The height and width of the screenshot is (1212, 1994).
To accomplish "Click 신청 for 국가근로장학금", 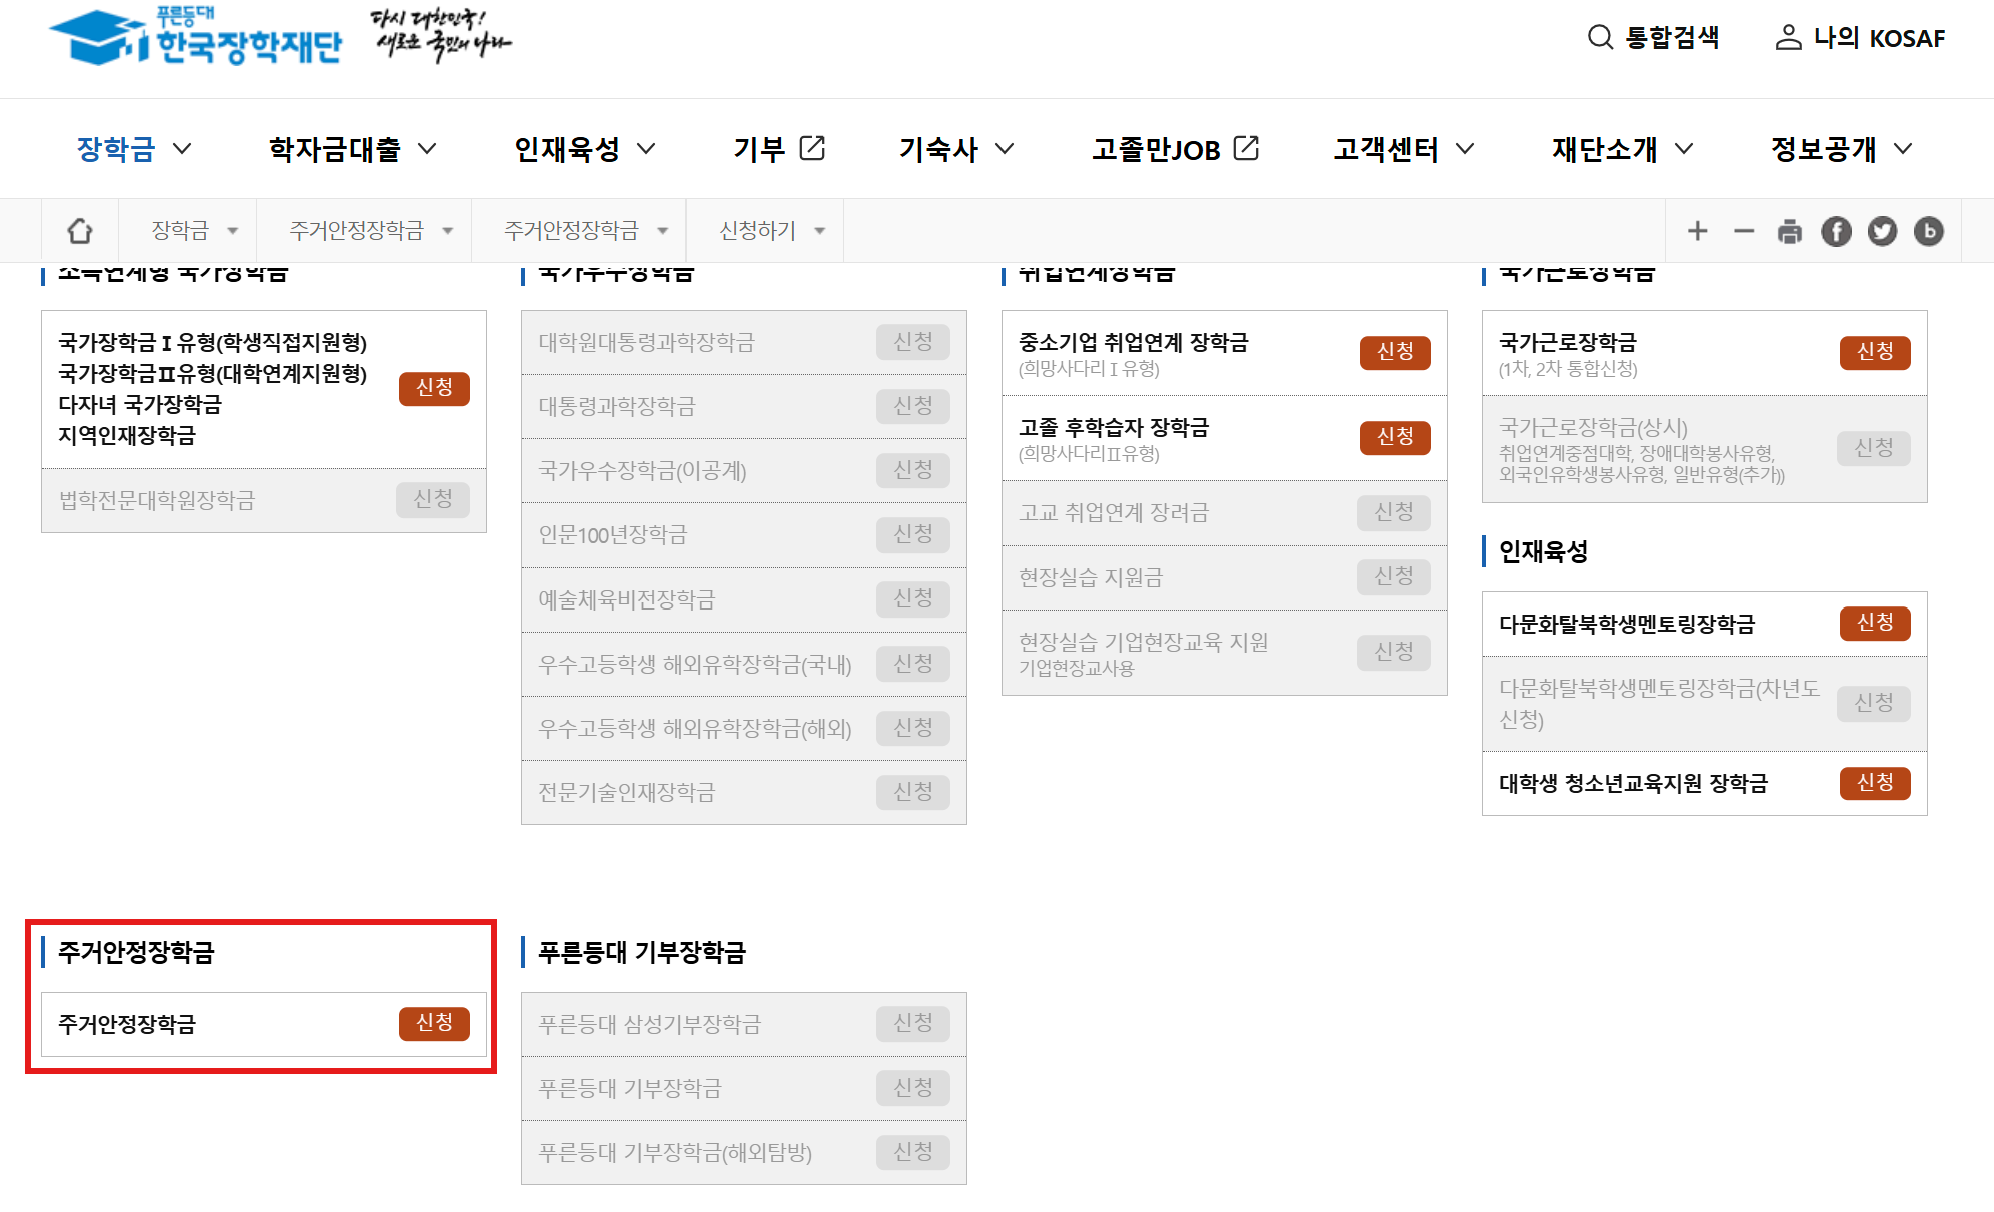I will point(1875,352).
